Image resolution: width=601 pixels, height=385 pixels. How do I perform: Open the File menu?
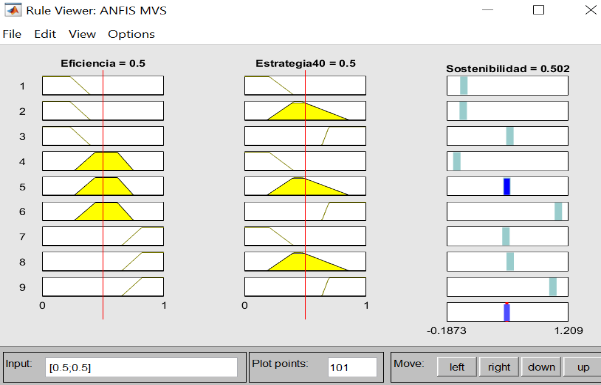12,34
